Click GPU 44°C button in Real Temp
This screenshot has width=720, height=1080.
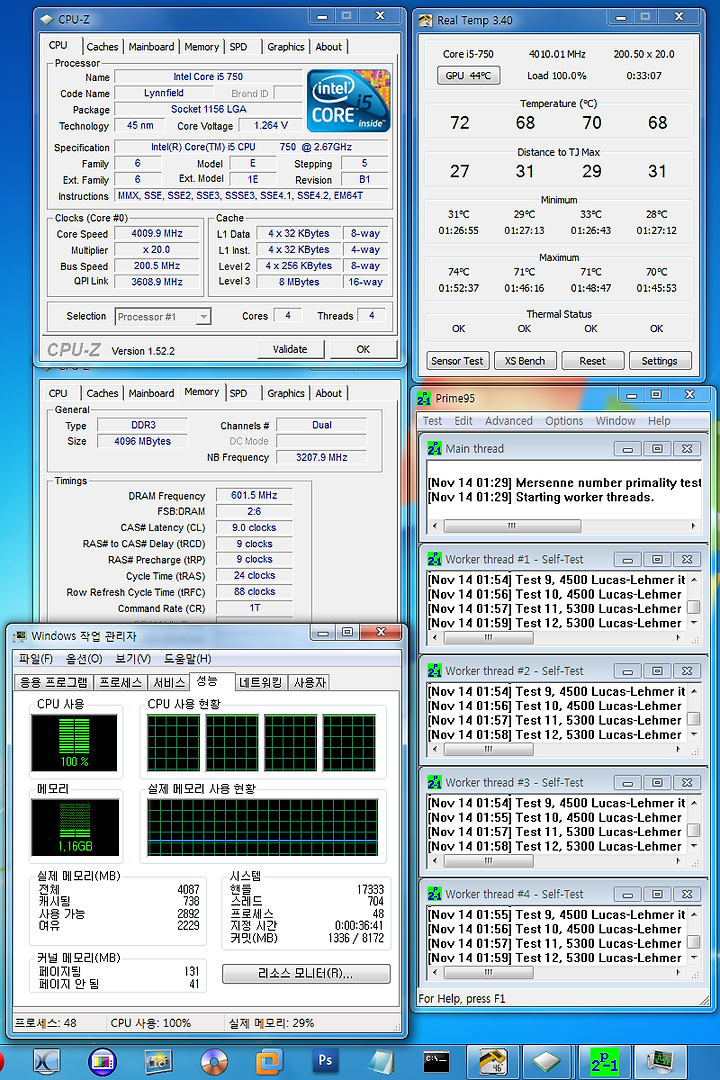click(469, 76)
